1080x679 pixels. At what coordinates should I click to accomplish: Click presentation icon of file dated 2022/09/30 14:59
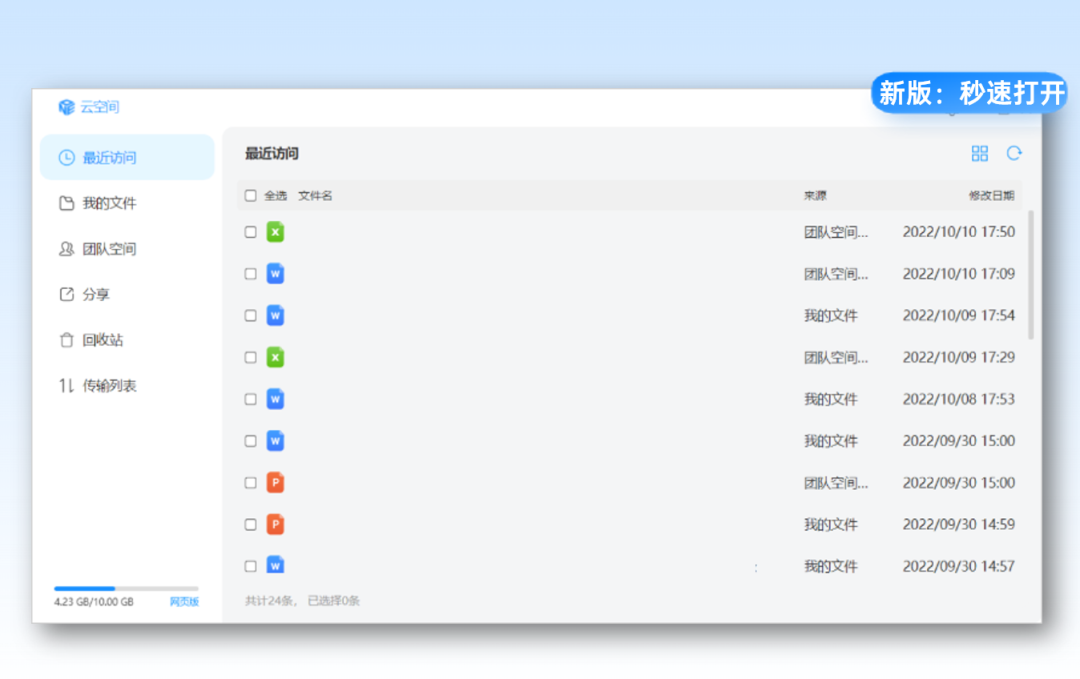click(x=276, y=525)
